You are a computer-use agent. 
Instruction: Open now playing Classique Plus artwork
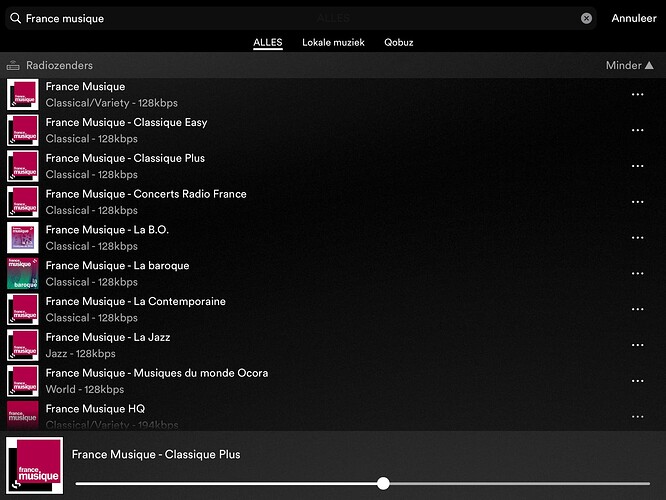(35, 466)
